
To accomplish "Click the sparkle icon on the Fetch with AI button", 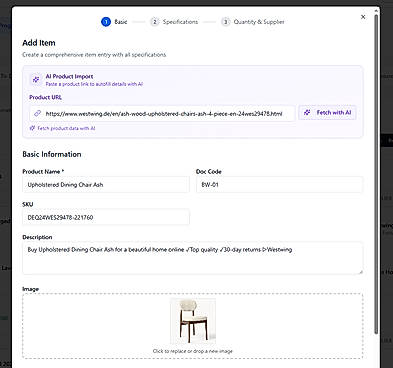I will tap(307, 113).
